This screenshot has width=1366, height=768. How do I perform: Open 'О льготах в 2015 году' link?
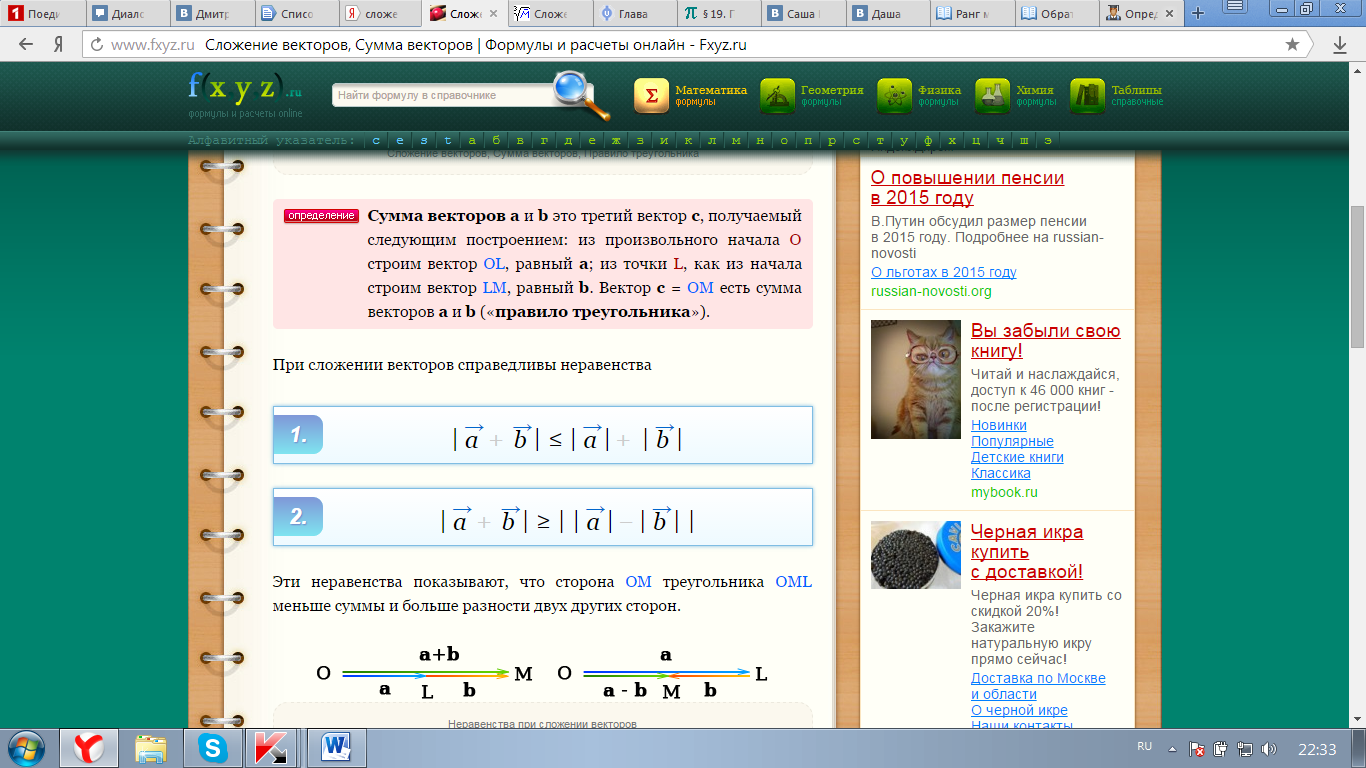coord(943,272)
